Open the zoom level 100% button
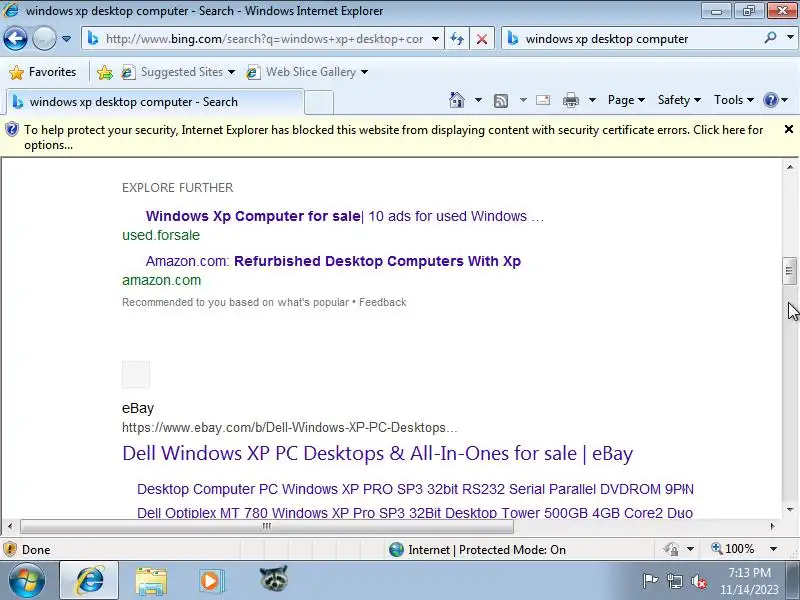Viewport: 800px width, 600px height. pyautogui.click(x=733, y=549)
